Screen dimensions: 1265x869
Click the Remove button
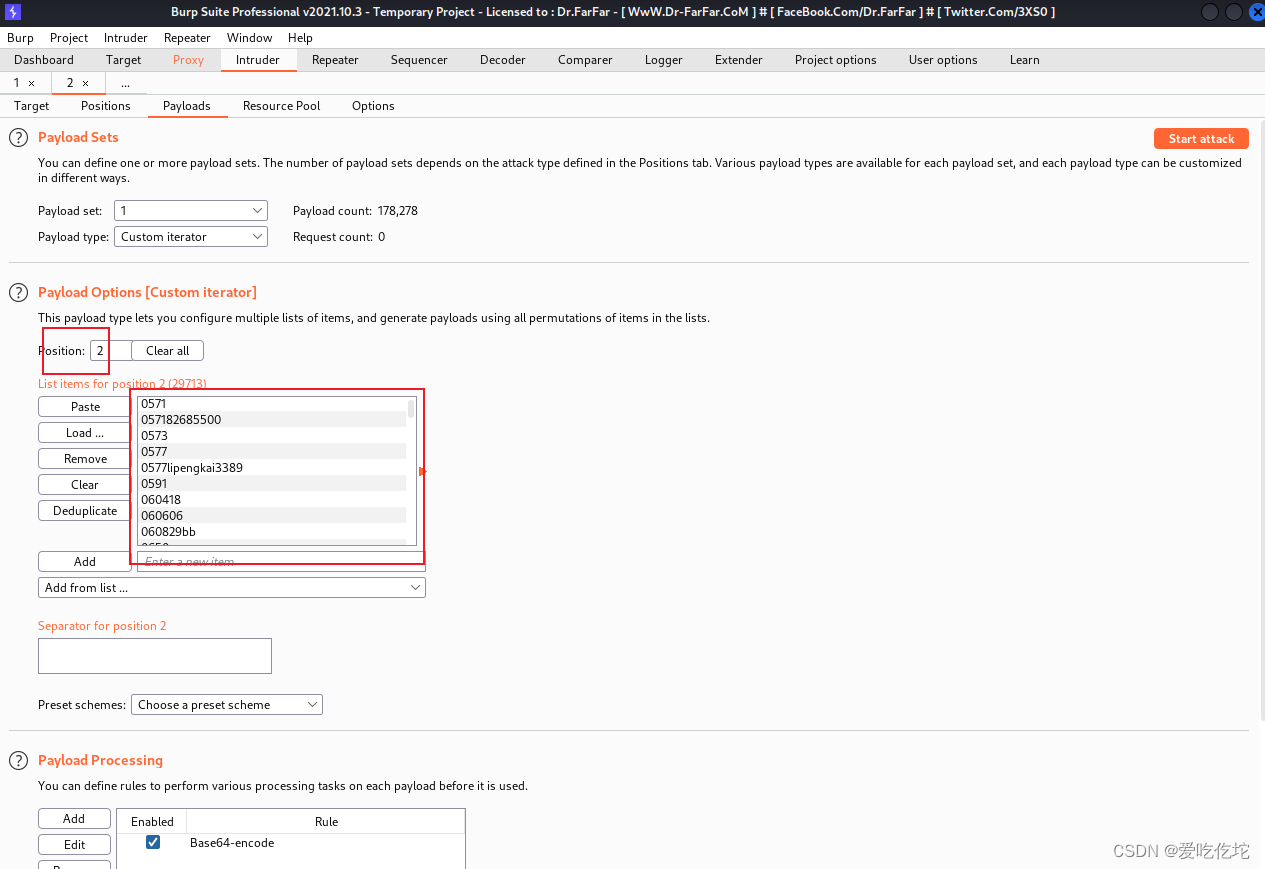[85, 459]
